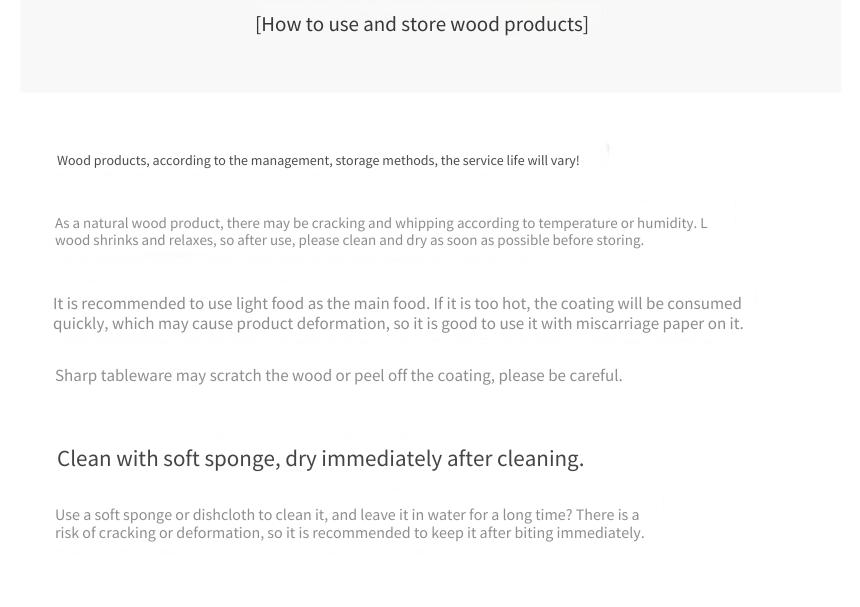Screen dimensions: 860x607
Task: Click the line starting 'quickly, which may cause product deformation'
Action: [x=398, y=324]
